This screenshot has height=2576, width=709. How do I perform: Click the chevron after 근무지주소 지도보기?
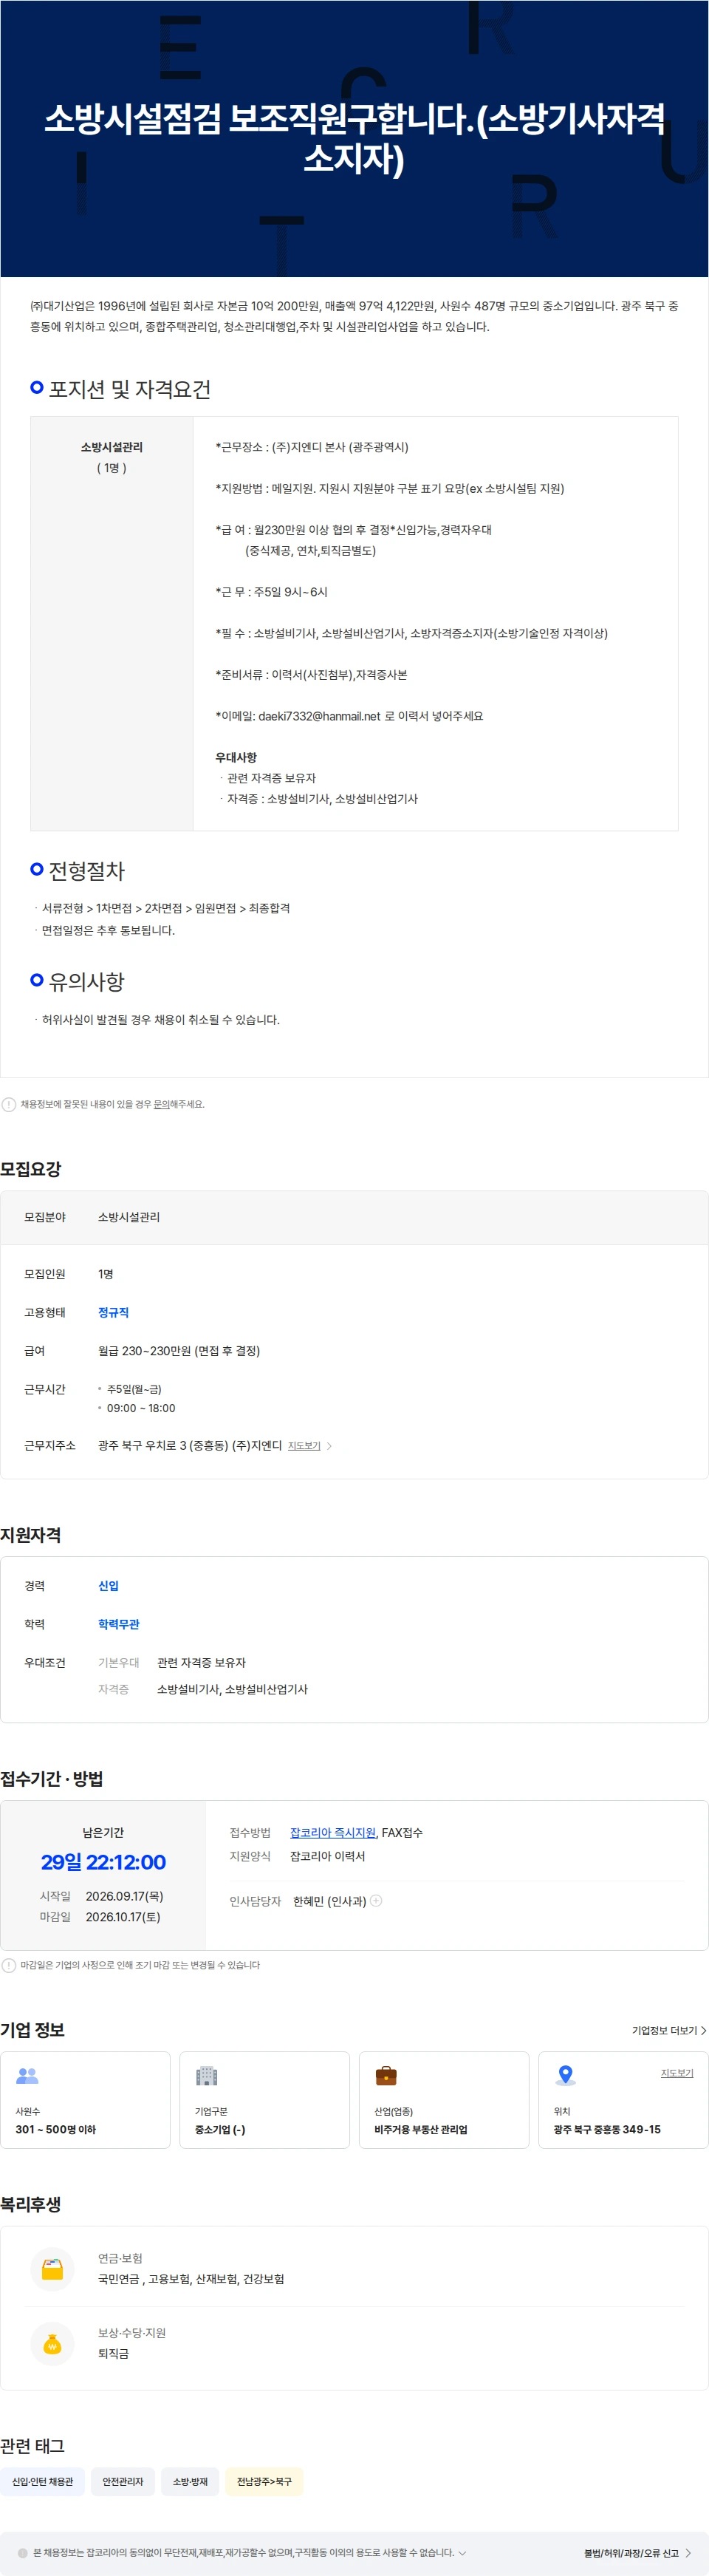pyautogui.click(x=329, y=1445)
